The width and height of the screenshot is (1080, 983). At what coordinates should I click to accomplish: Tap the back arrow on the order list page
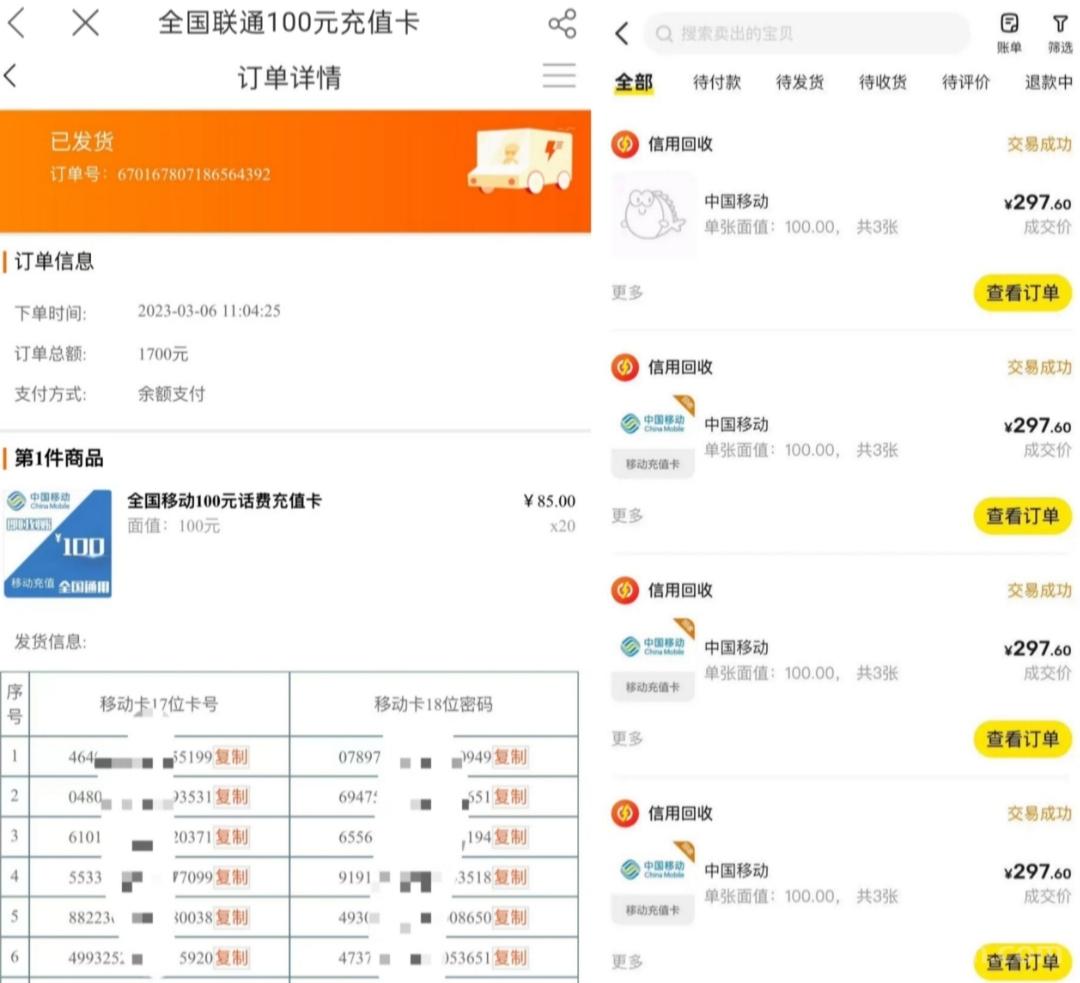[620, 33]
